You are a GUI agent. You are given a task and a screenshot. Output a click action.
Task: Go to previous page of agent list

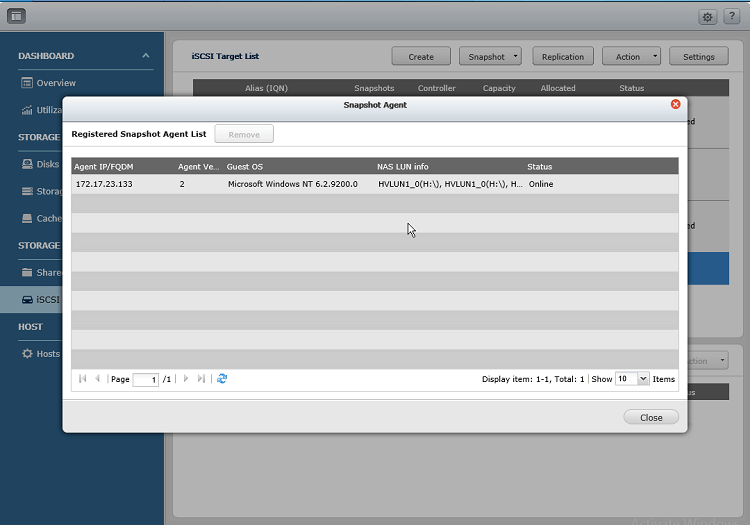pos(97,379)
